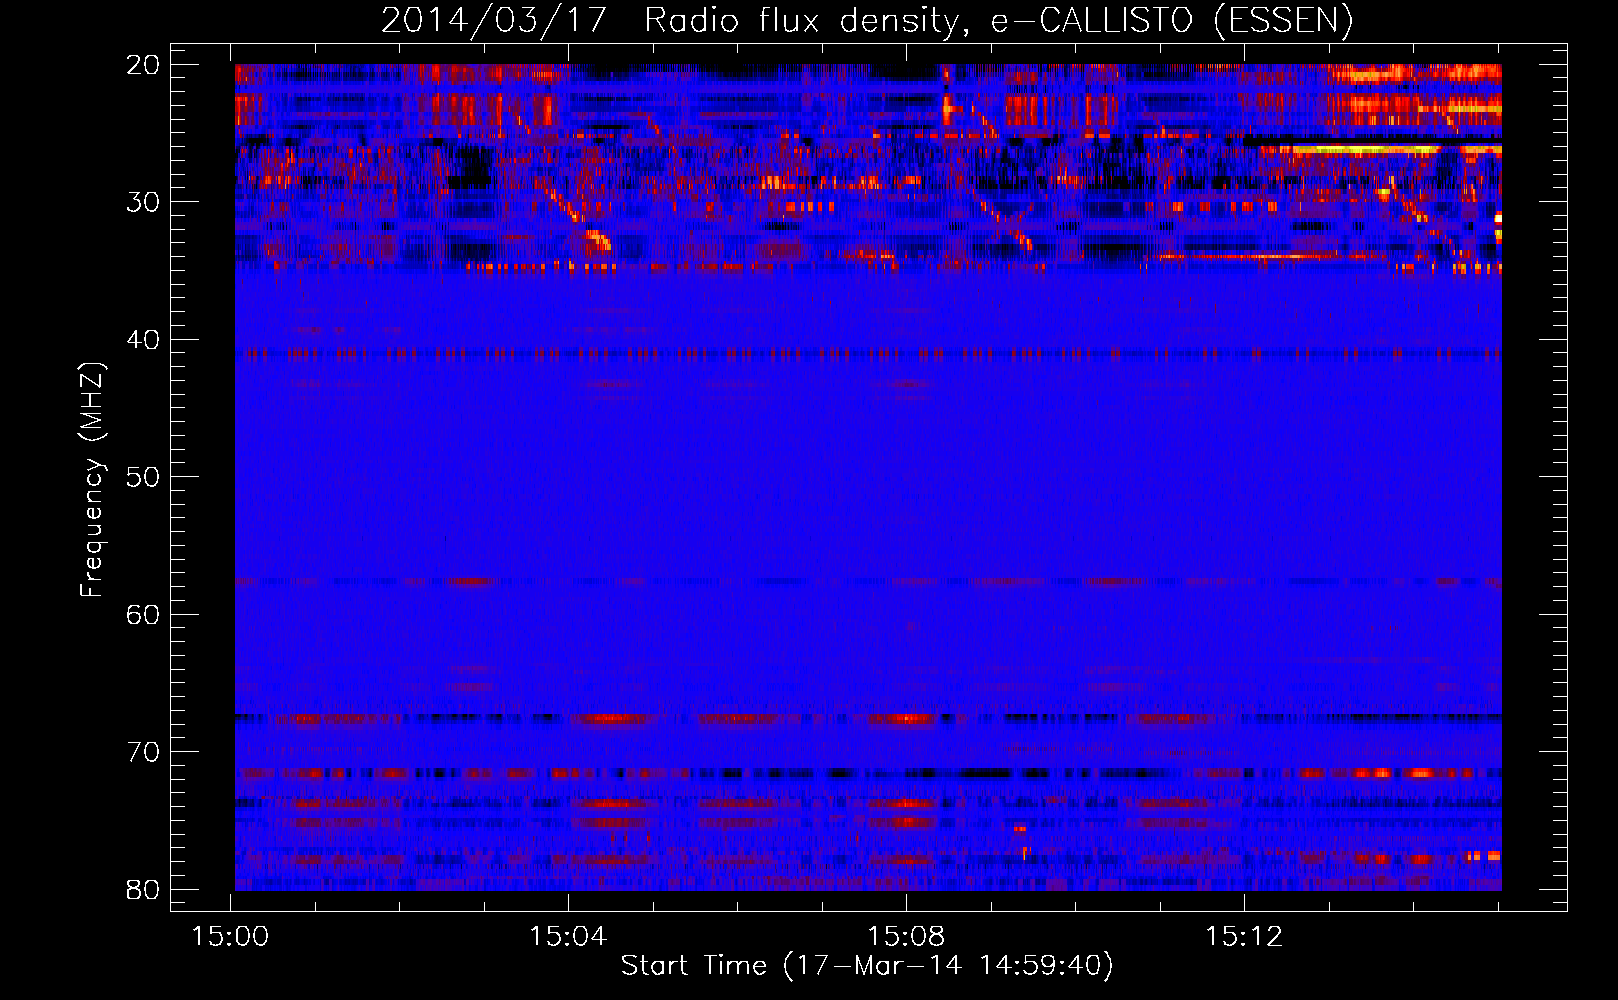Viewport: 1618px width, 1000px height.
Task: Click the '50' frequency tick label
Action: tap(143, 477)
